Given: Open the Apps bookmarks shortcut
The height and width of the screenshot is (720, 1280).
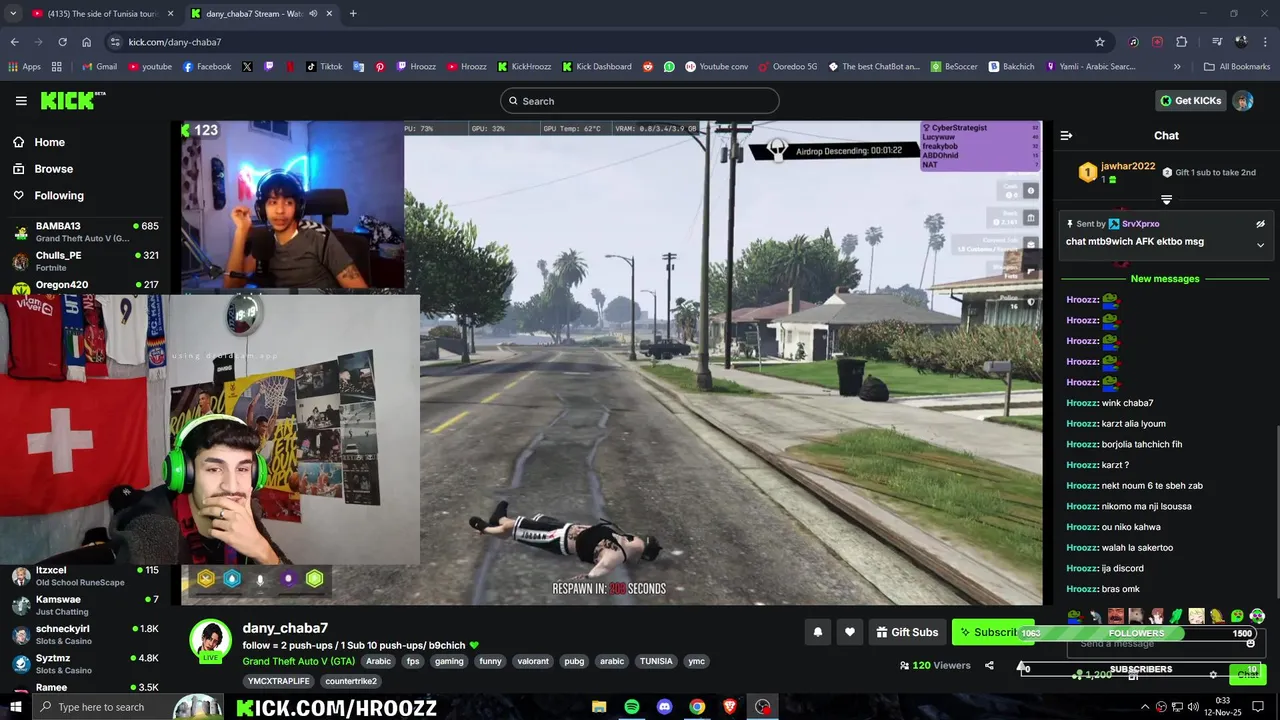Looking at the screenshot, I should point(24,67).
